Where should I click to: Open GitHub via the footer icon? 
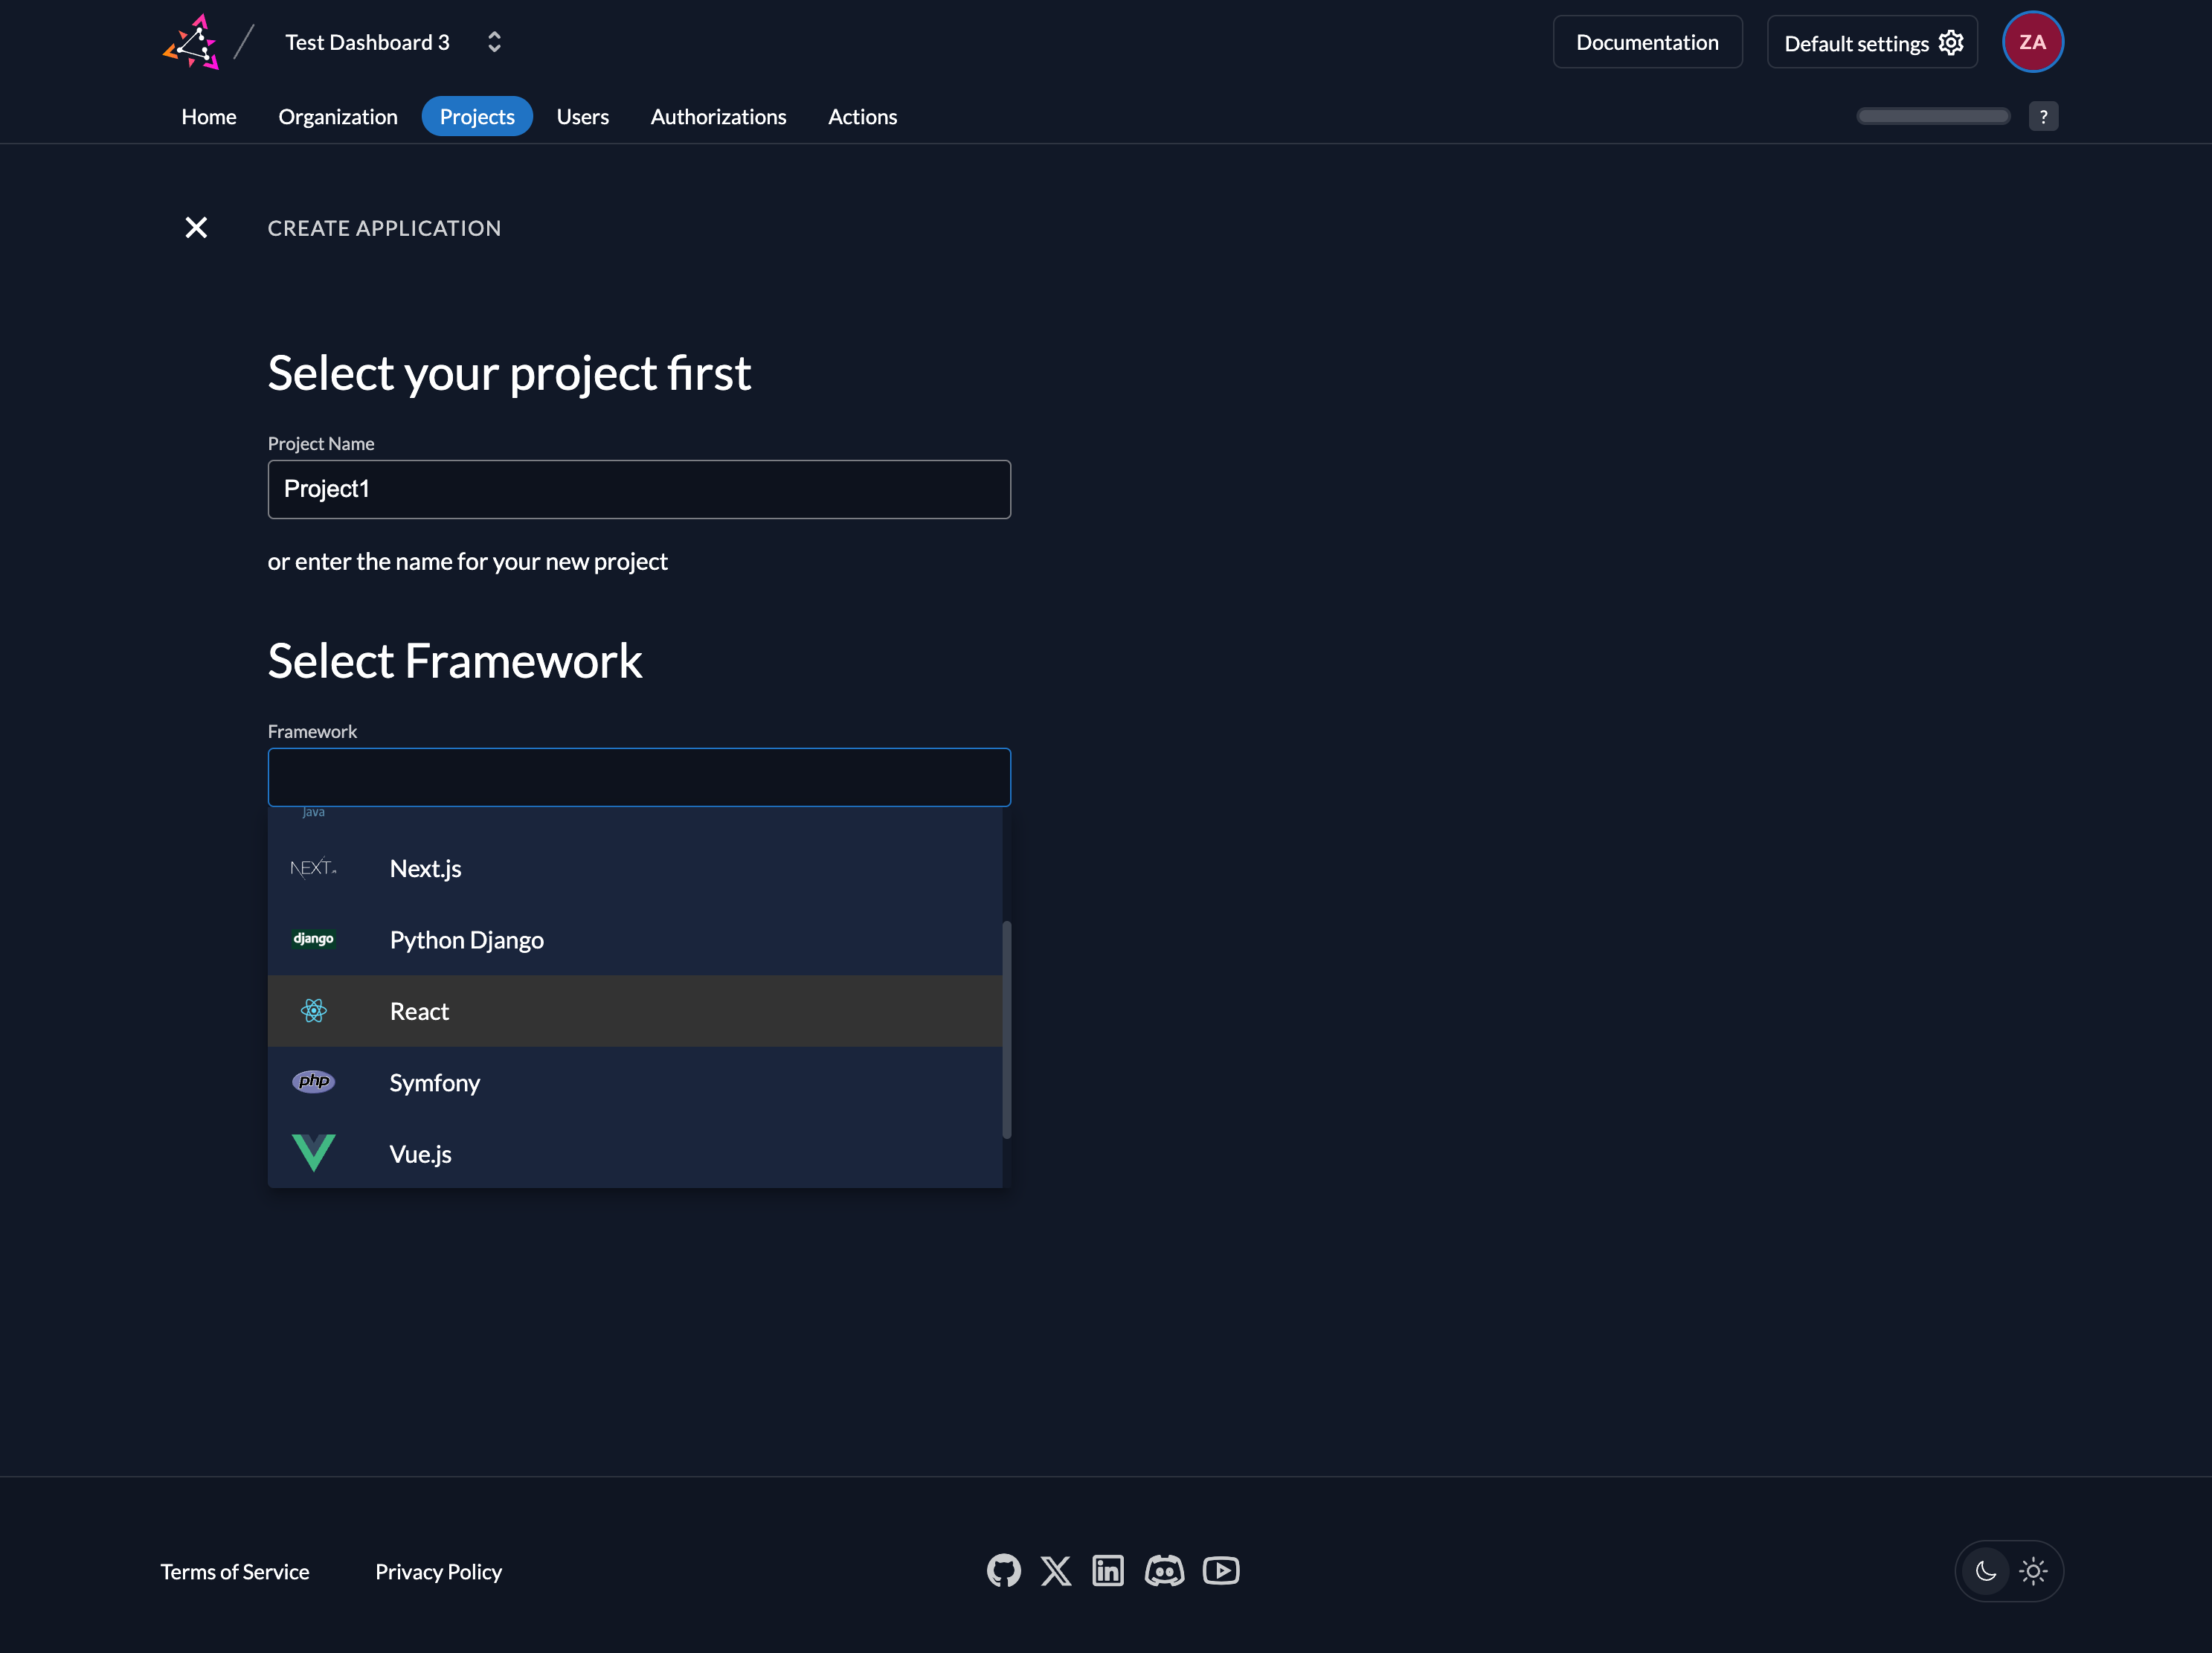(1004, 1570)
